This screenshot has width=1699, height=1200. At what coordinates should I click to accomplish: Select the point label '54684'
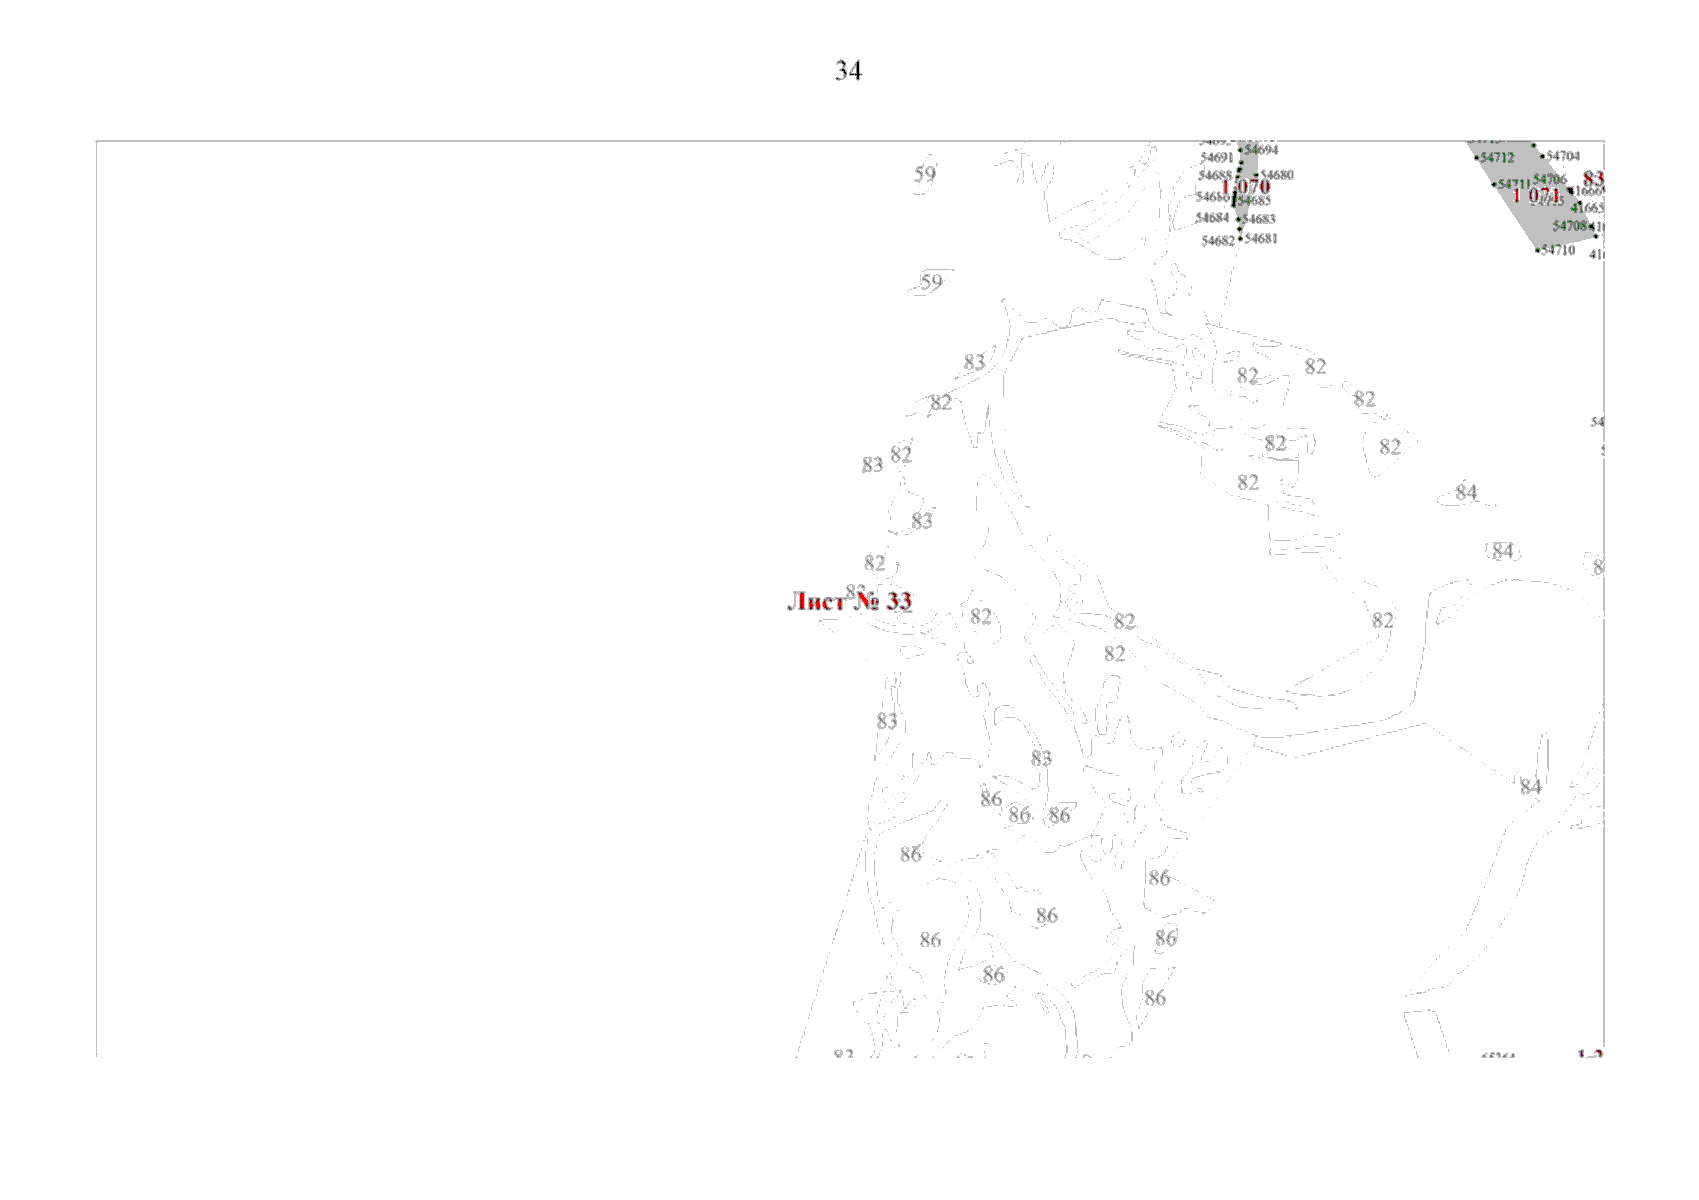[1213, 218]
